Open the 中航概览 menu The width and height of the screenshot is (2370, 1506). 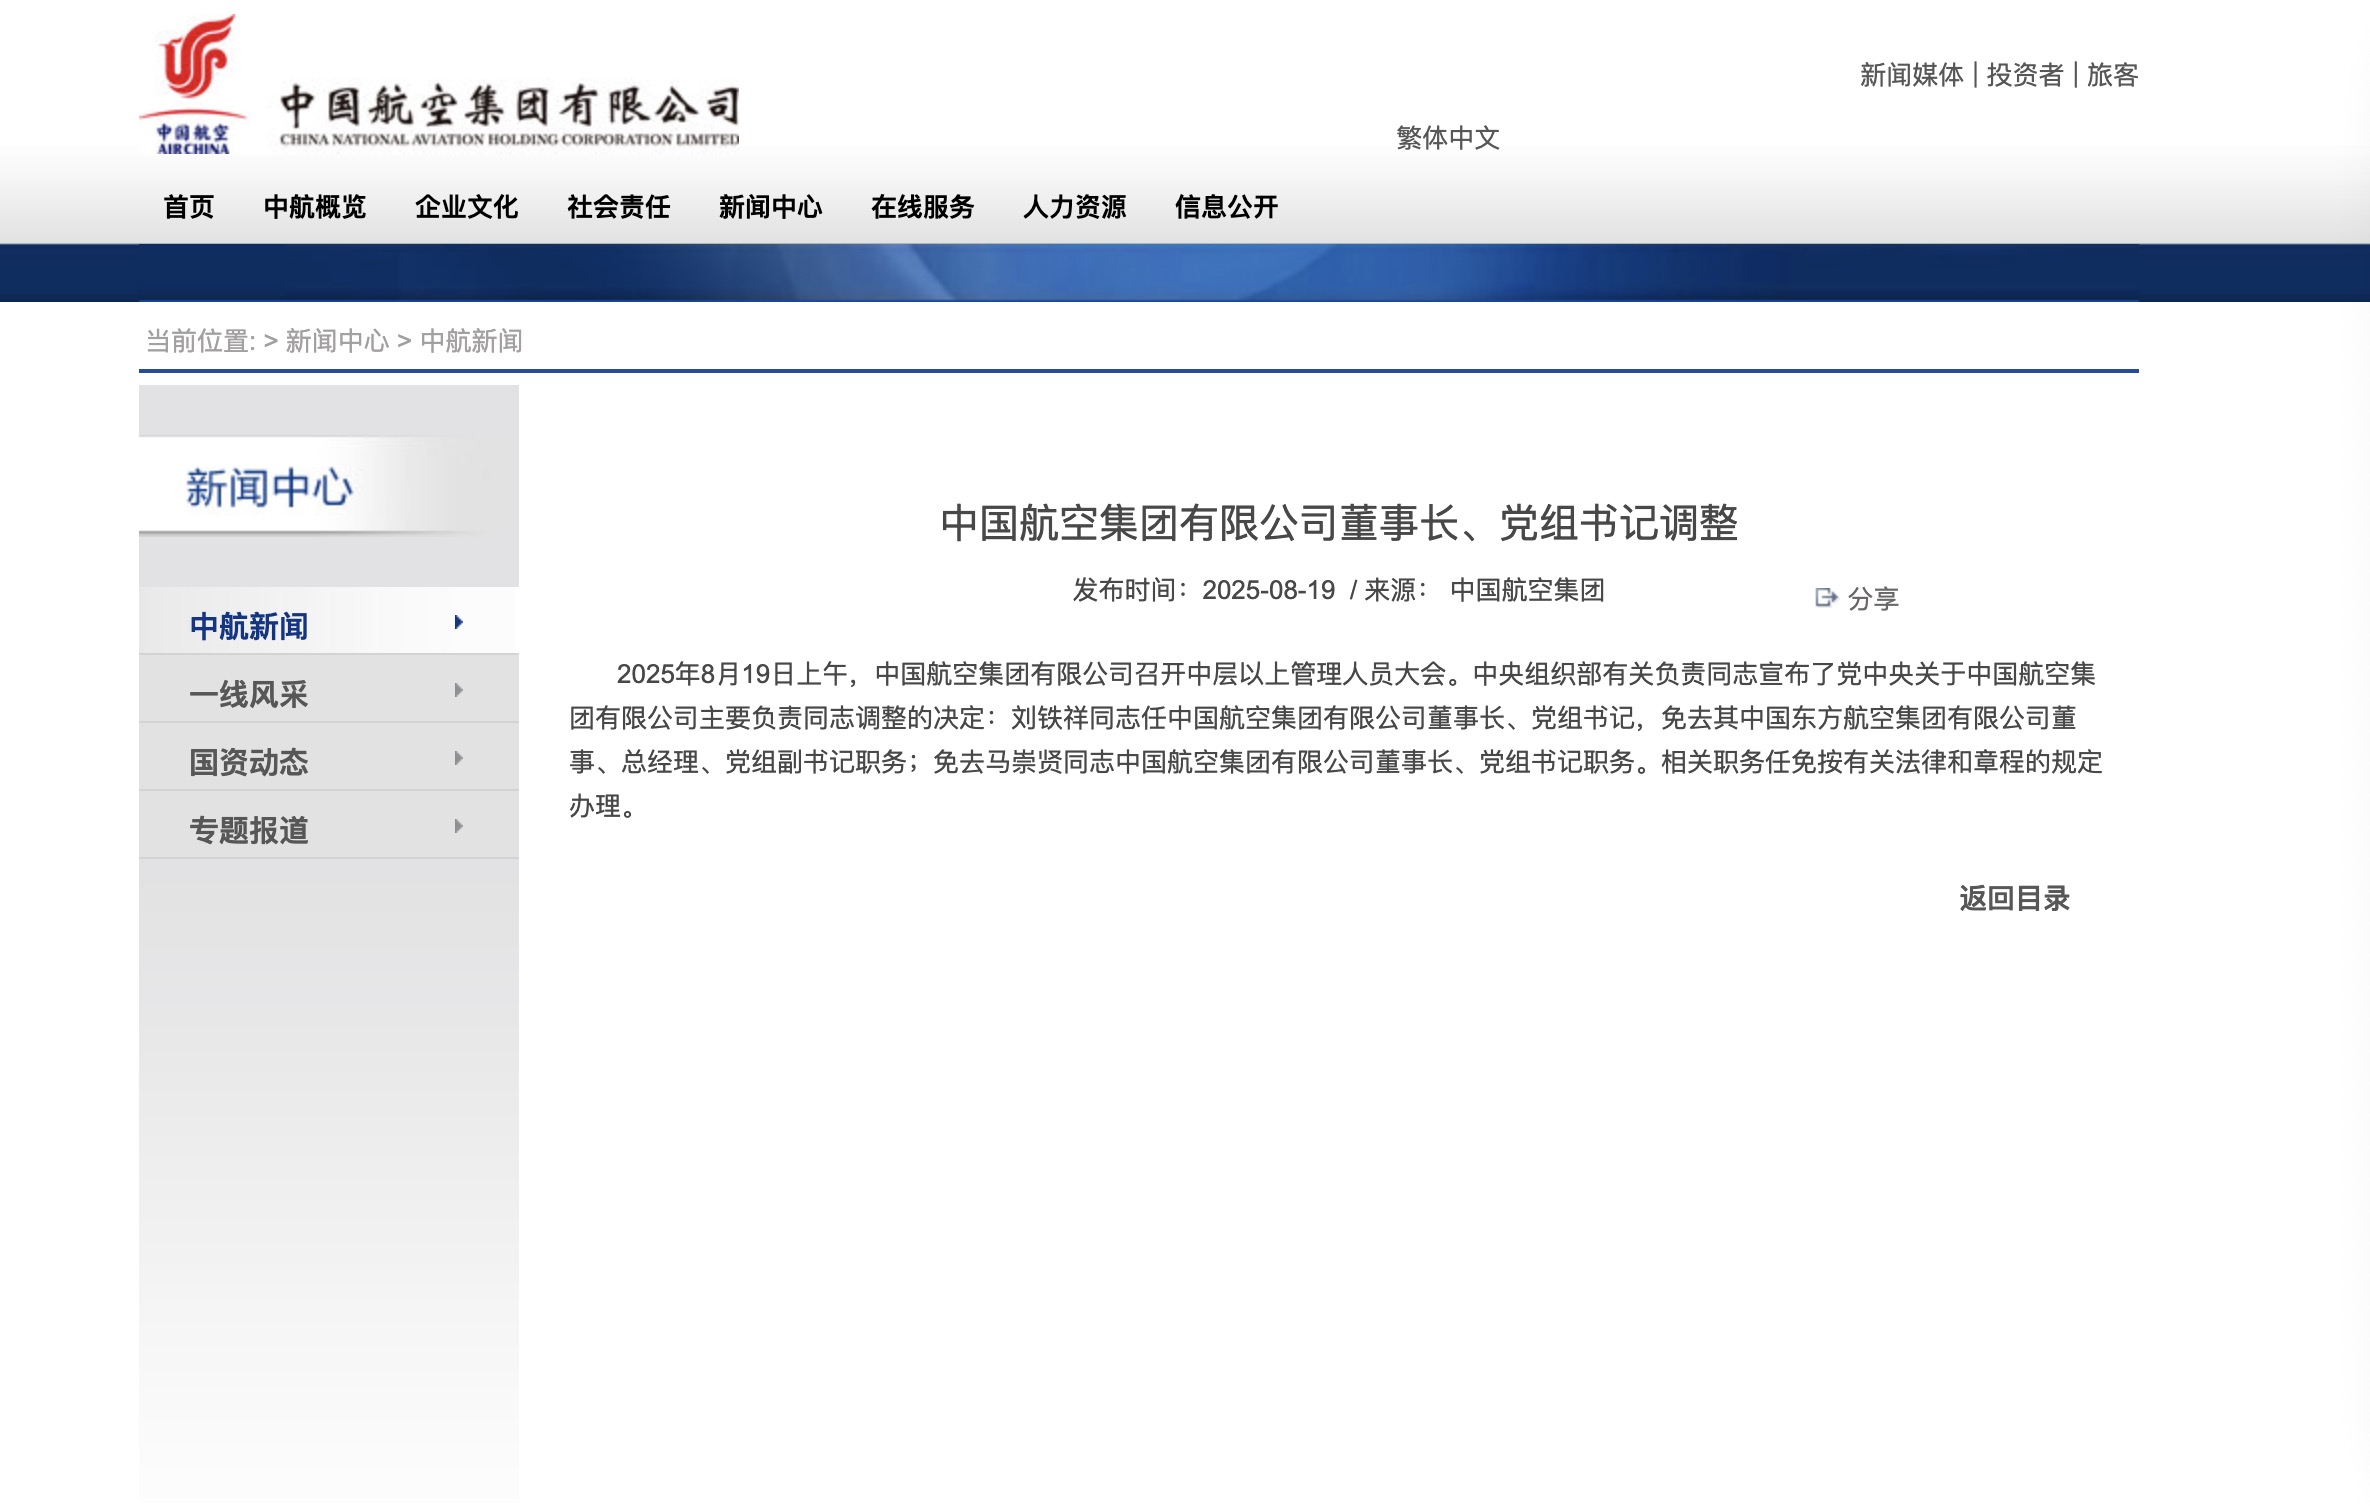(314, 207)
